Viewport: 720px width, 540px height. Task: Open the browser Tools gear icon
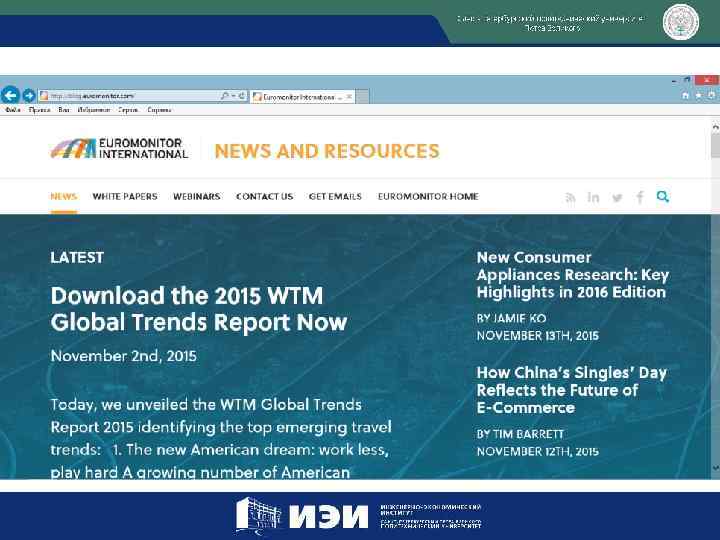tap(711, 96)
